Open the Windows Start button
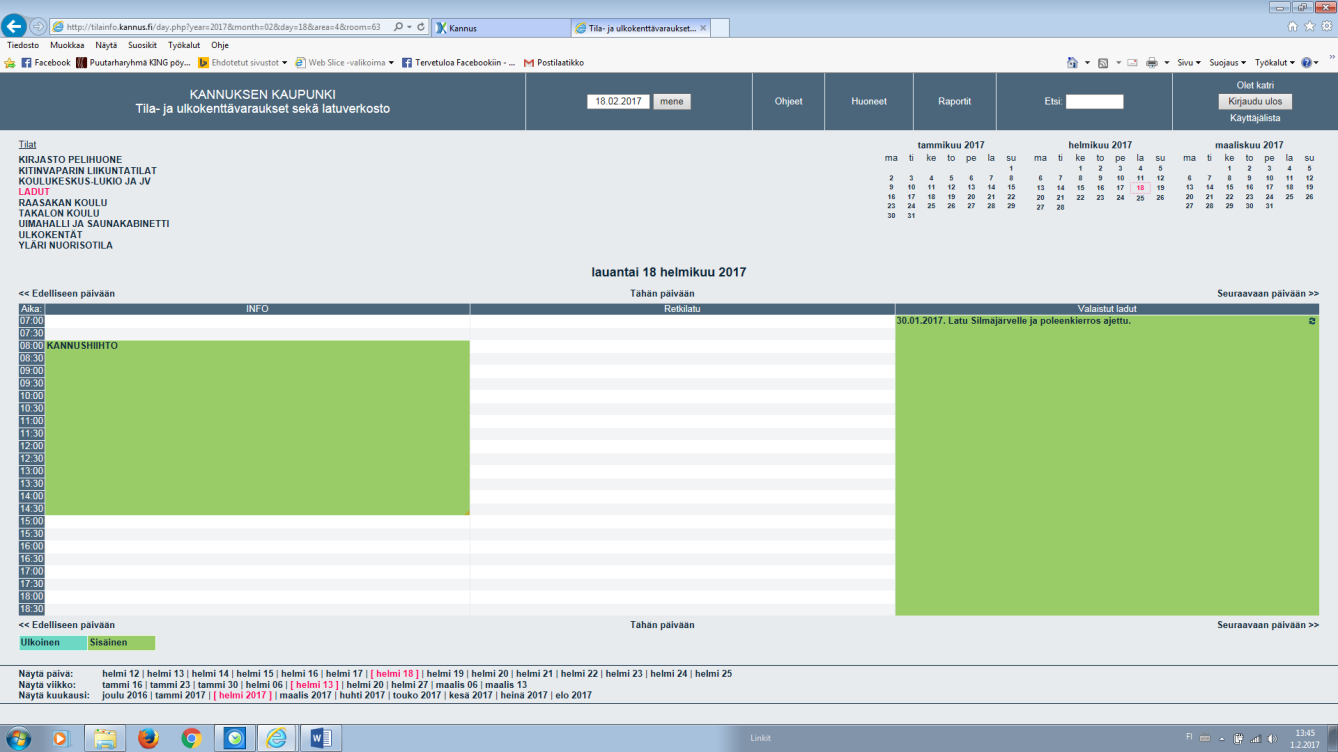Image resolution: width=1338 pixels, height=752 pixels. pos(19,738)
